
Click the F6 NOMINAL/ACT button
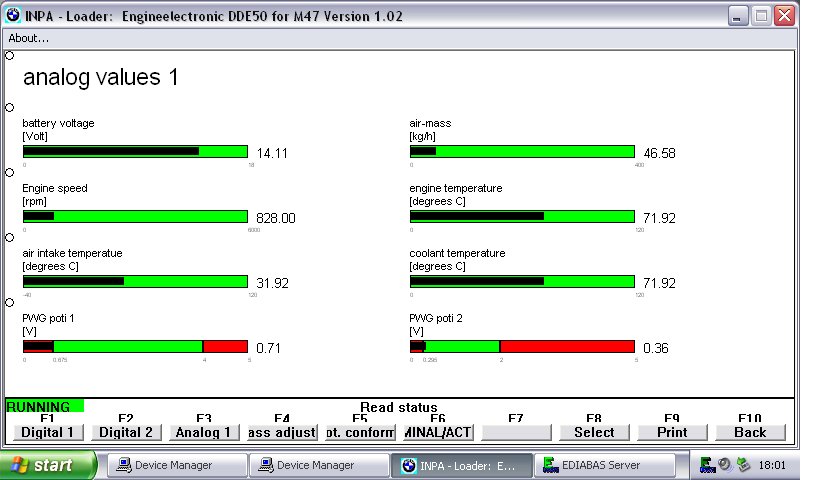(x=438, y=432)
